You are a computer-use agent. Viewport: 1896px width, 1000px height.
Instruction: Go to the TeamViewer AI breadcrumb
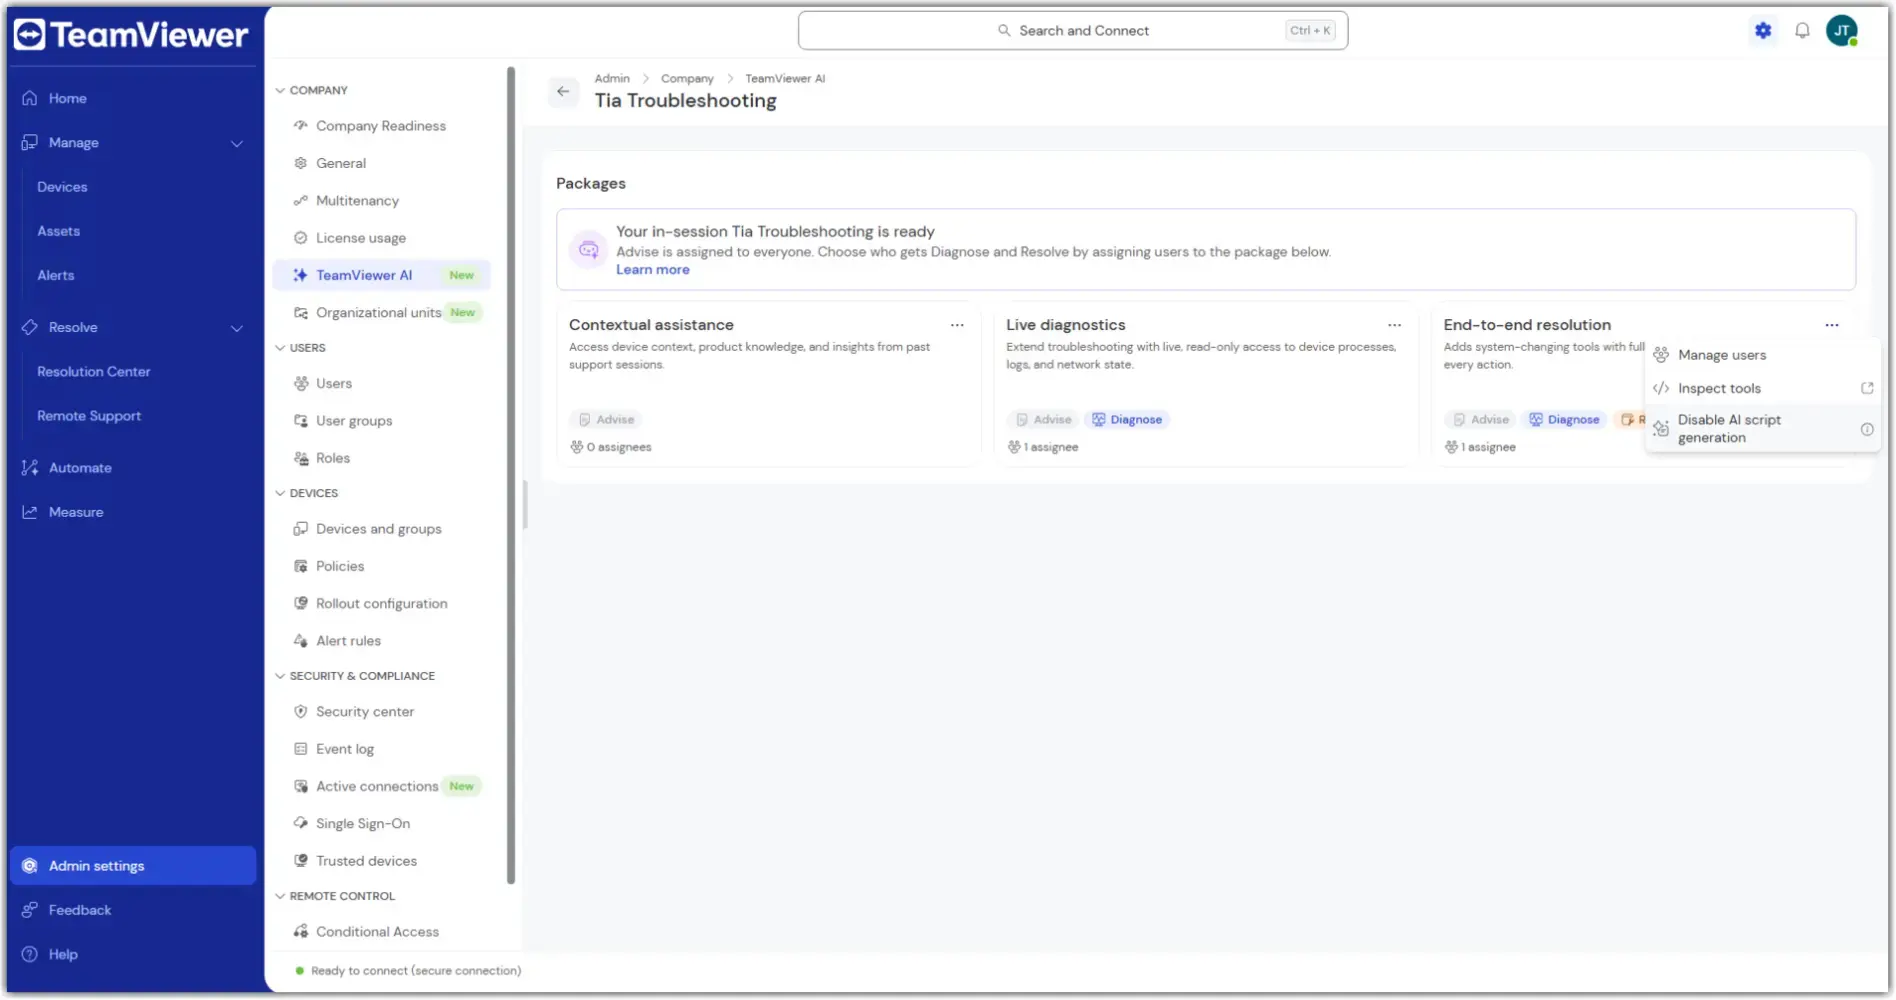click(x=785, y=78)
